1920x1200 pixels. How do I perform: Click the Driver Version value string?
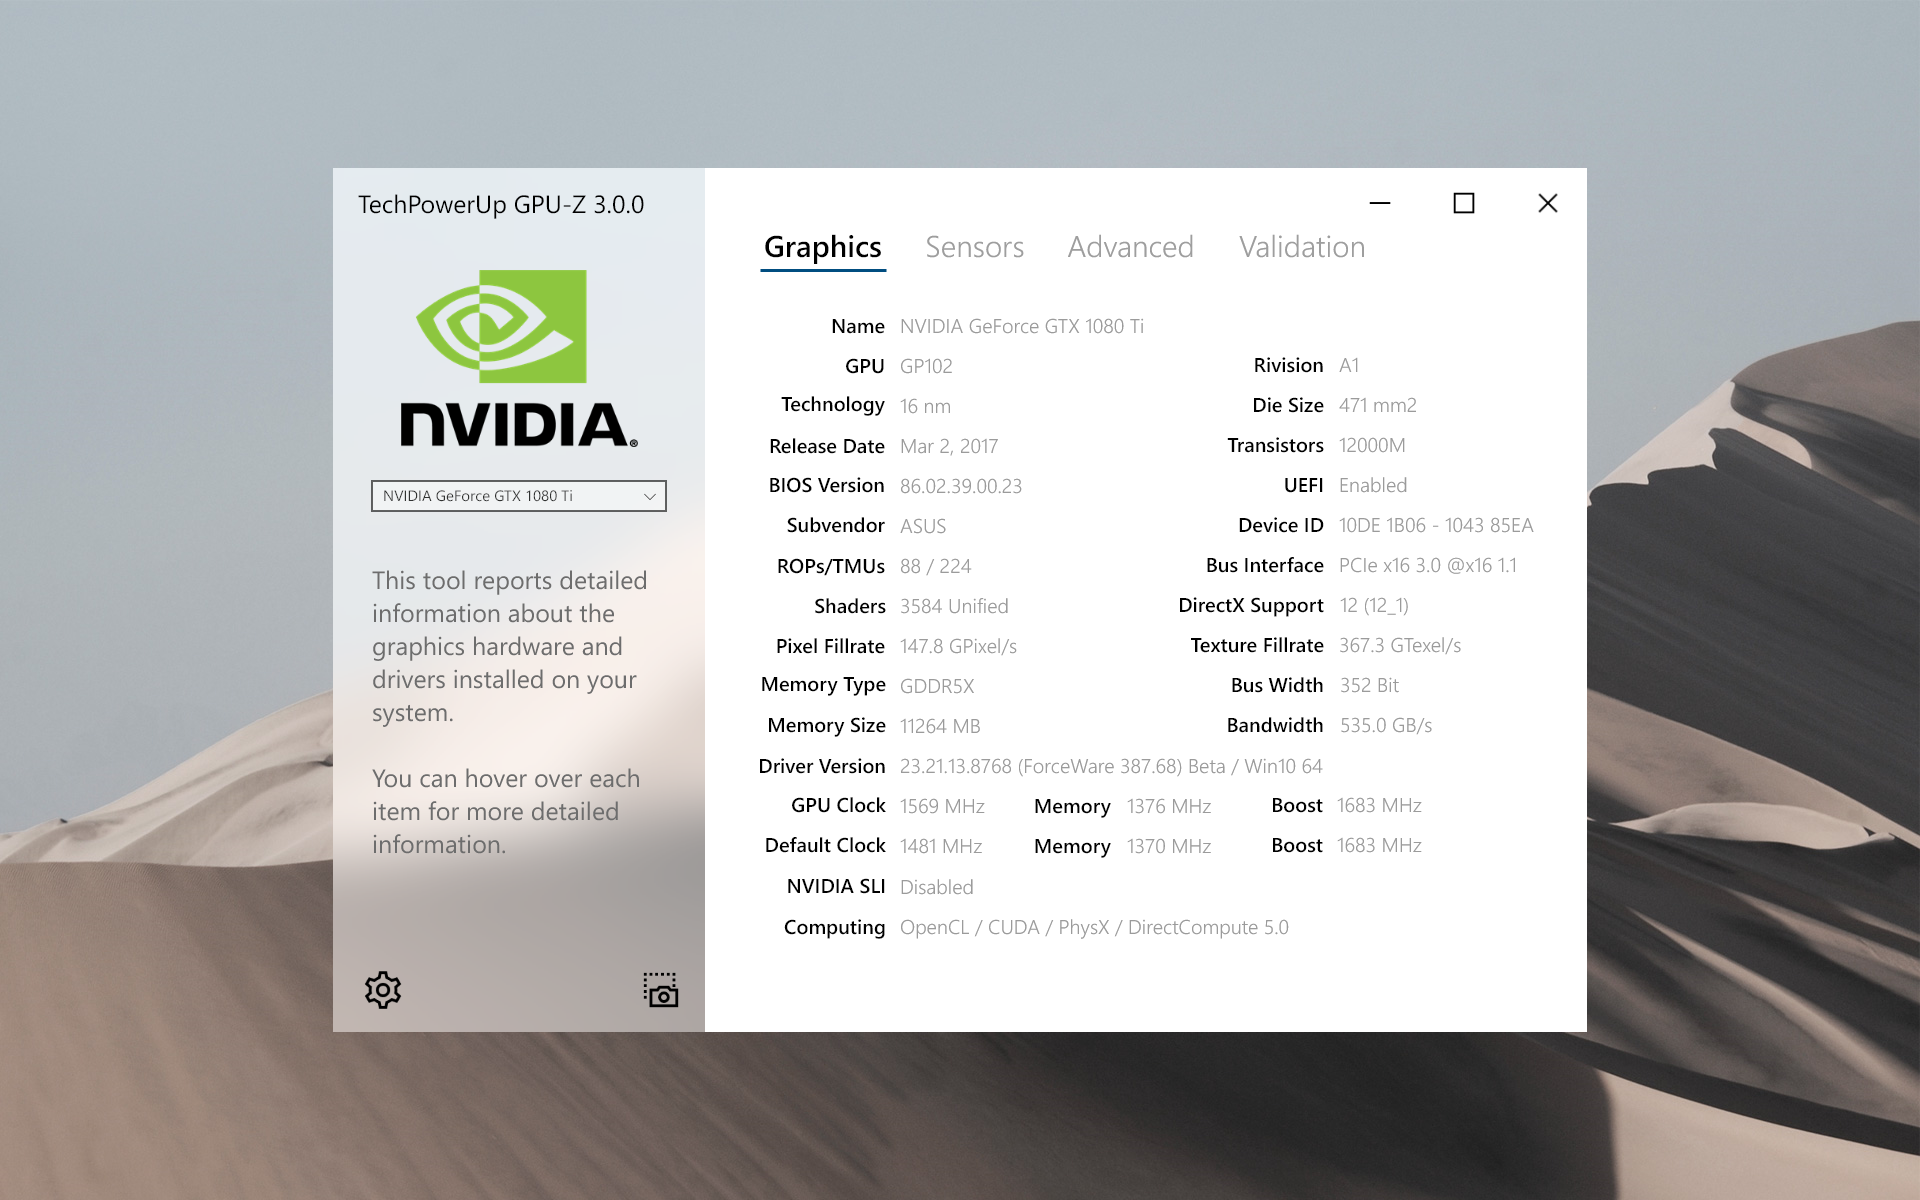[1111, 766]
